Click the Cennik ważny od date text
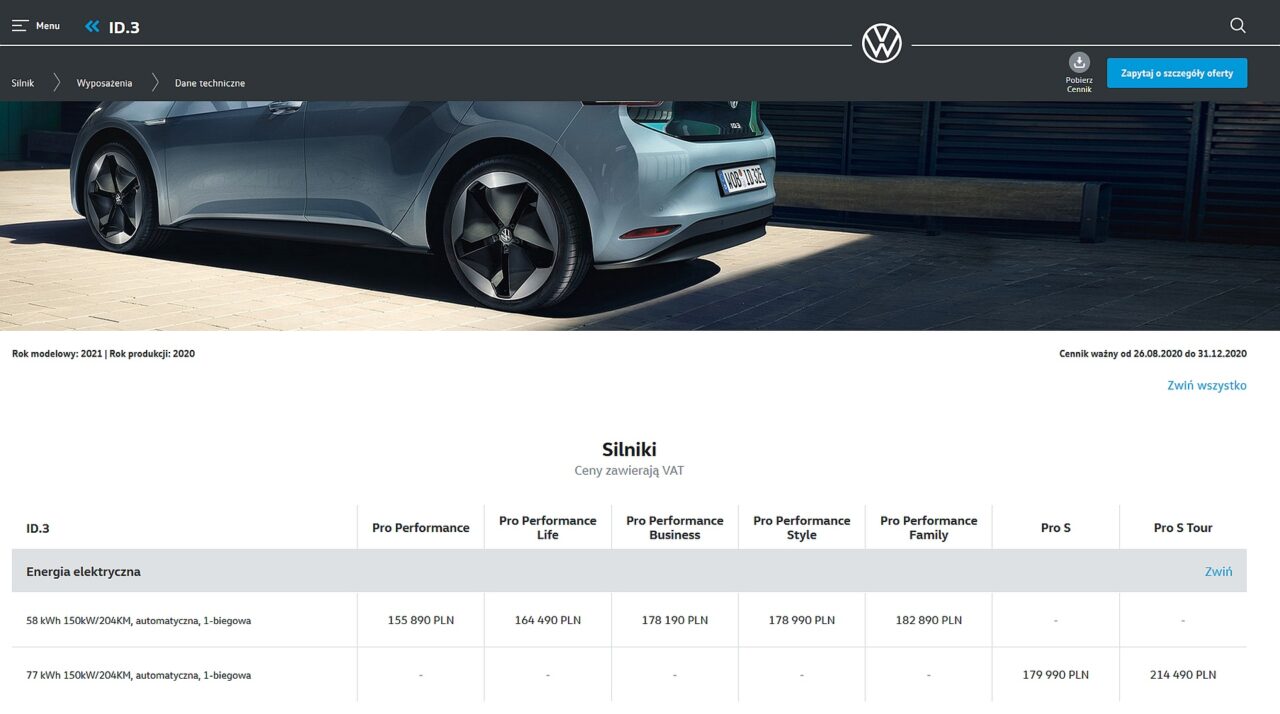The image size is (1280, 714). [x=1153, y=354]
